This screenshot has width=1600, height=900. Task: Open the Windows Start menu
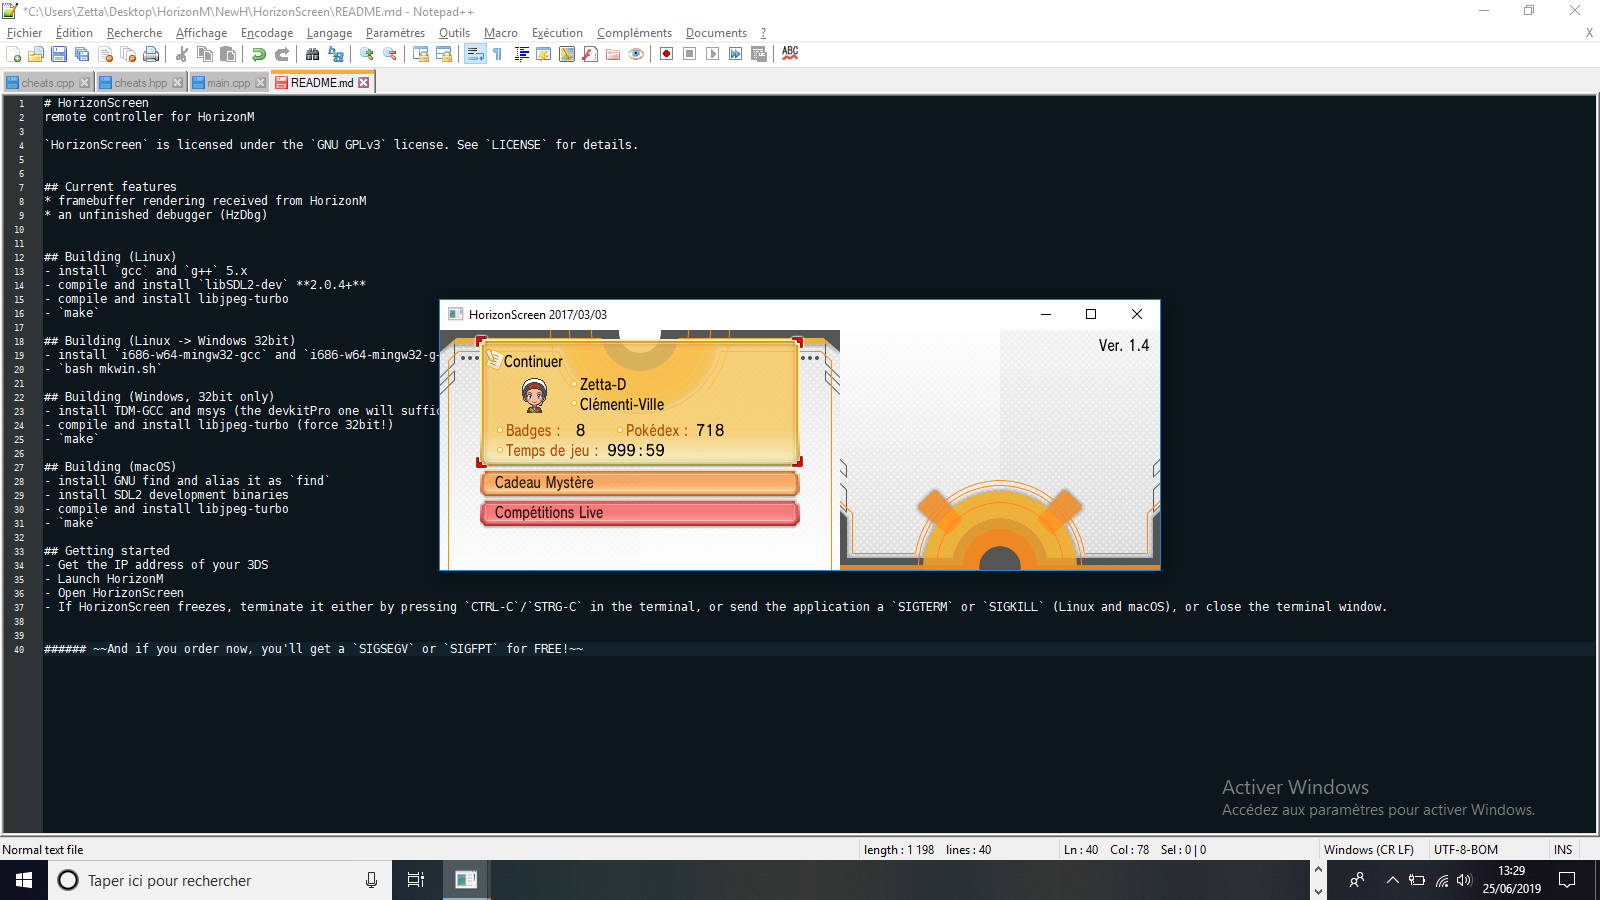(x=24, y=880)
